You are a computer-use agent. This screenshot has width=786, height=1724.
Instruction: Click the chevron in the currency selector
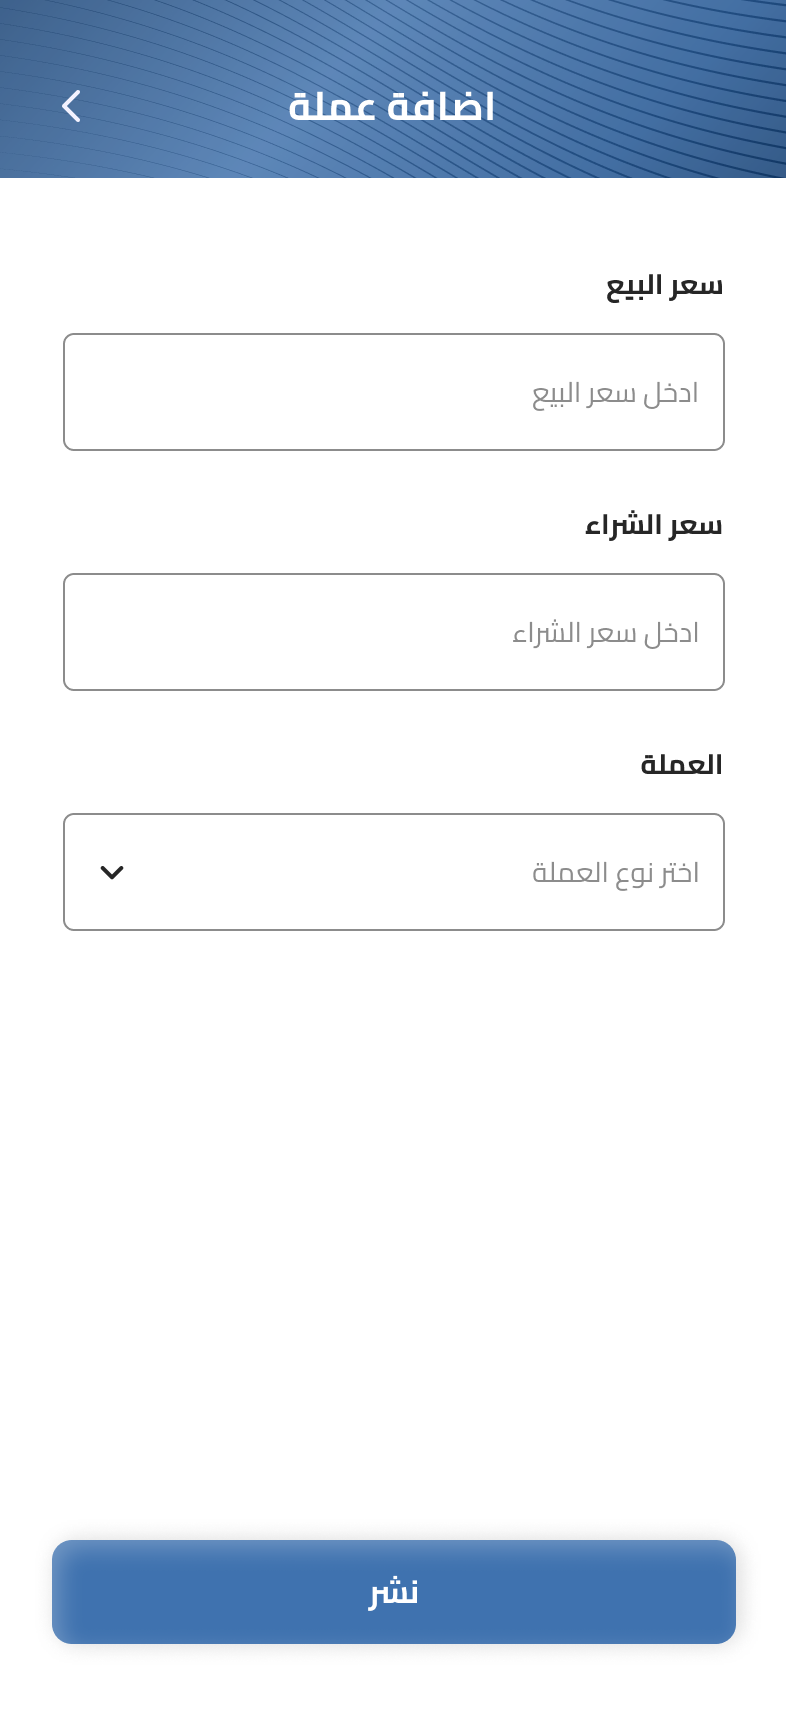click(x=112, y=872)
